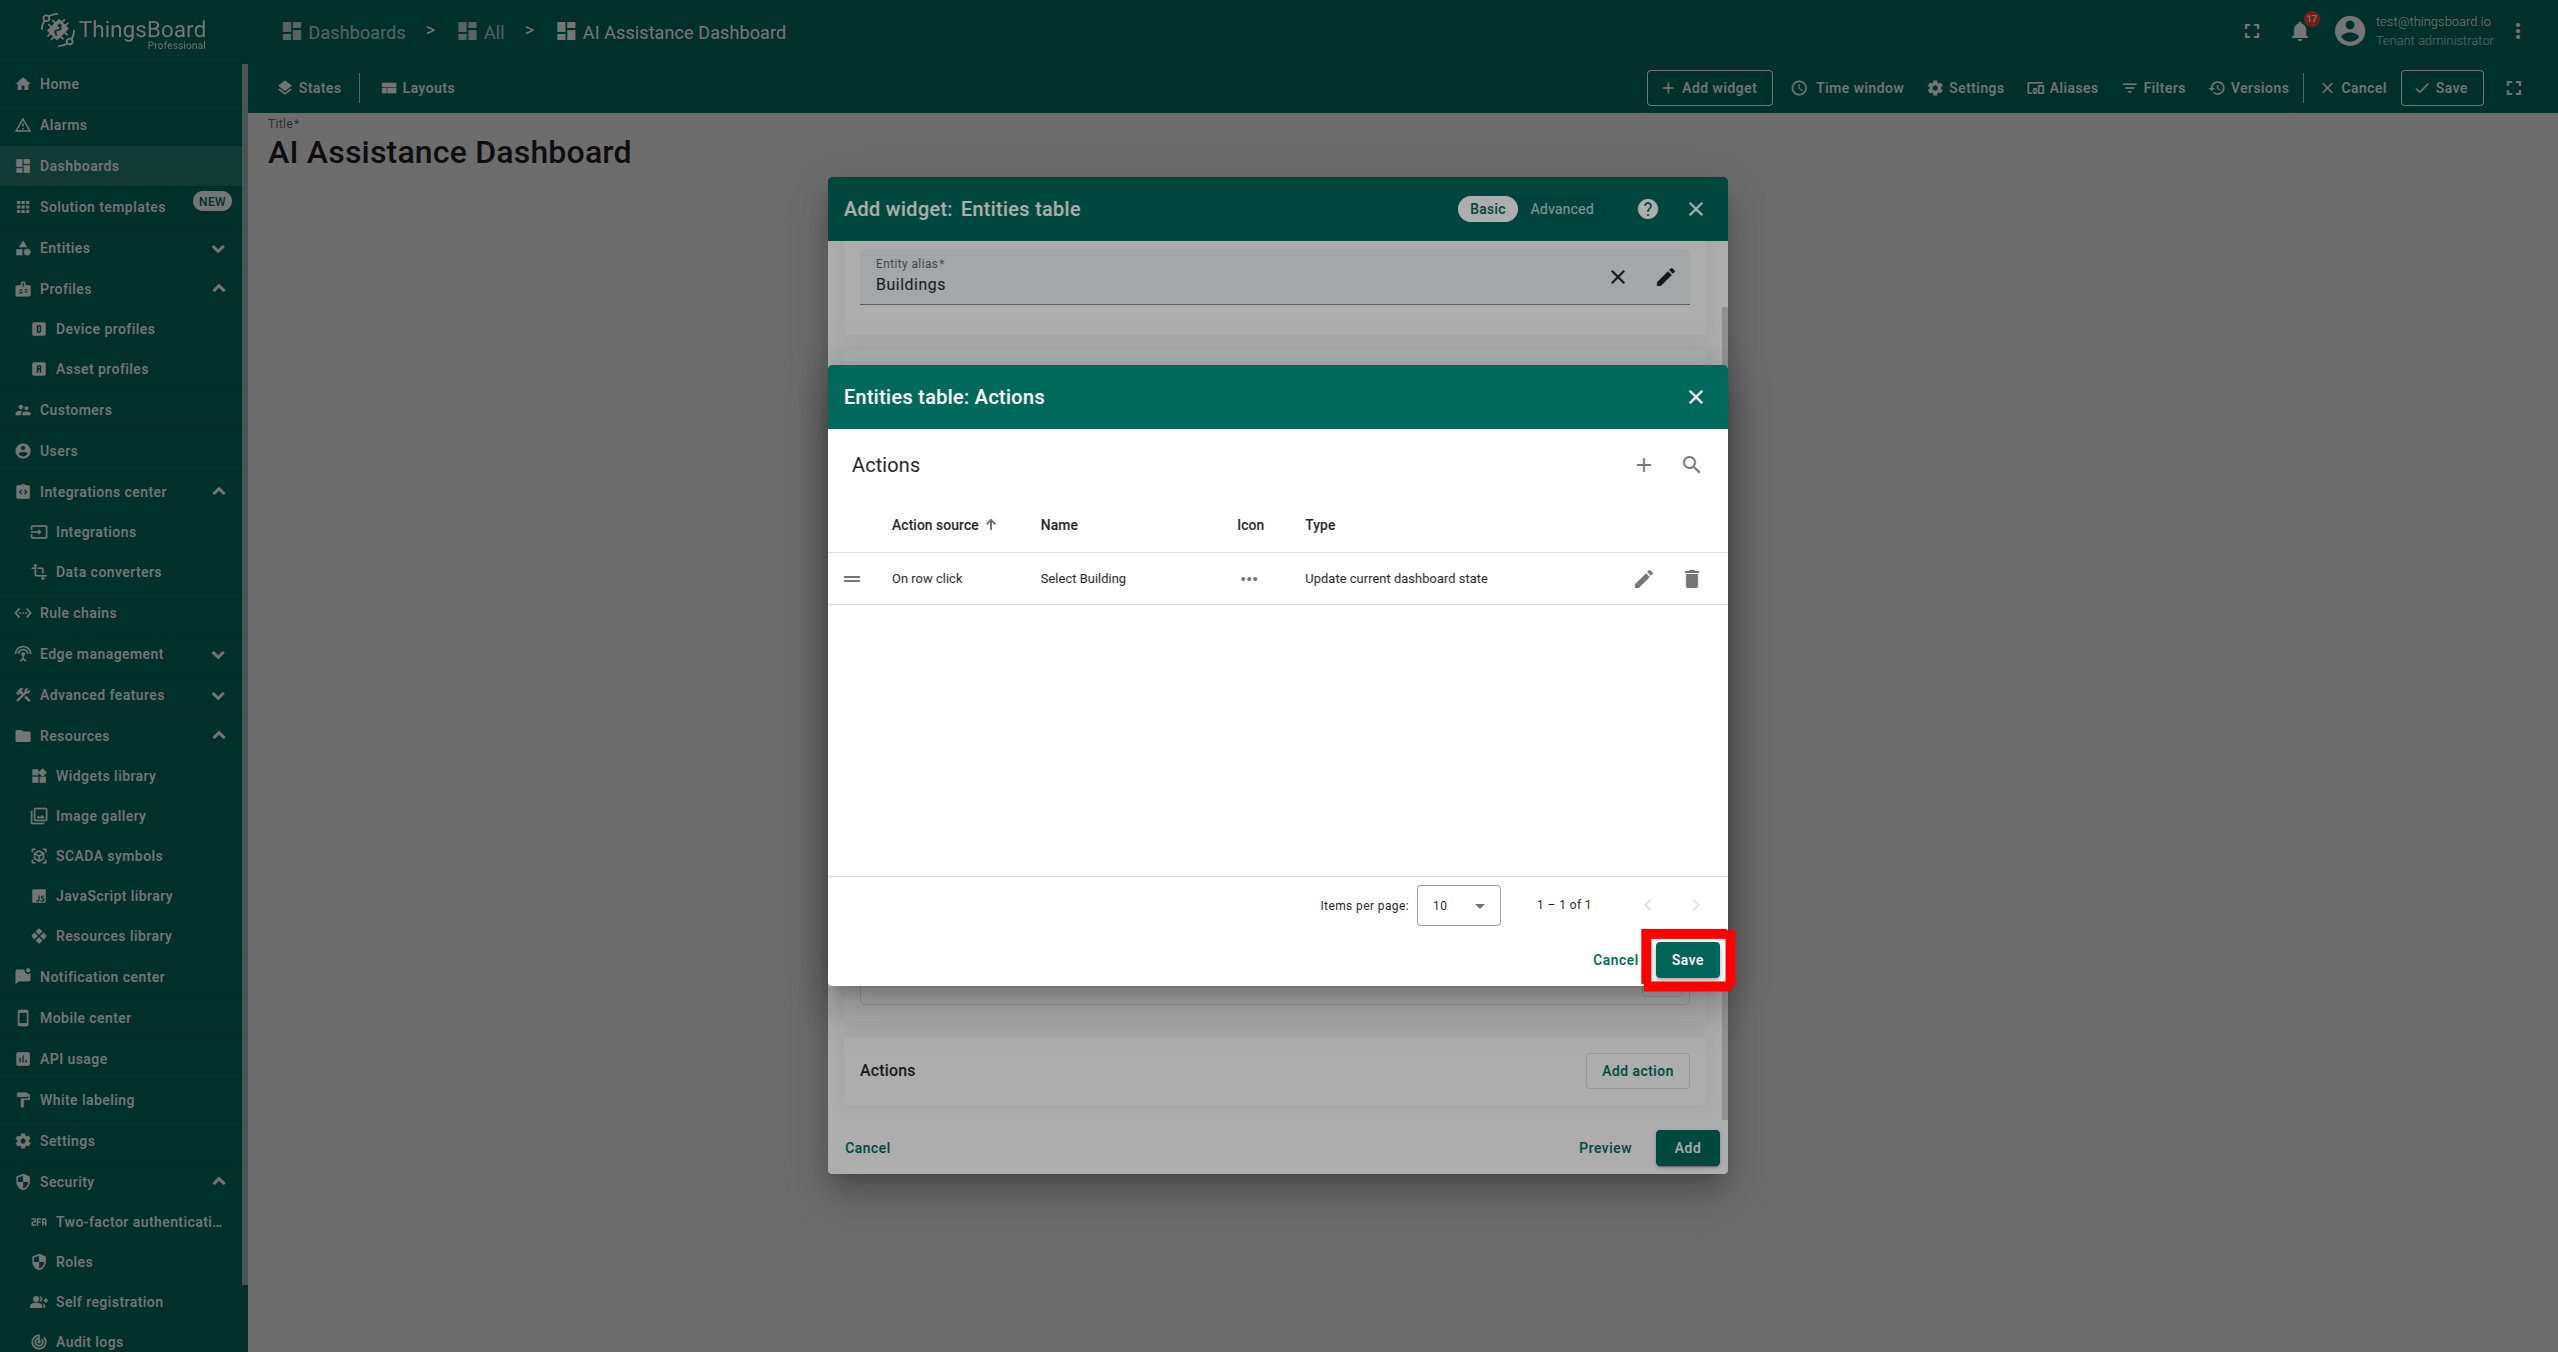Delete the Select Building action

click(1691, 579)
